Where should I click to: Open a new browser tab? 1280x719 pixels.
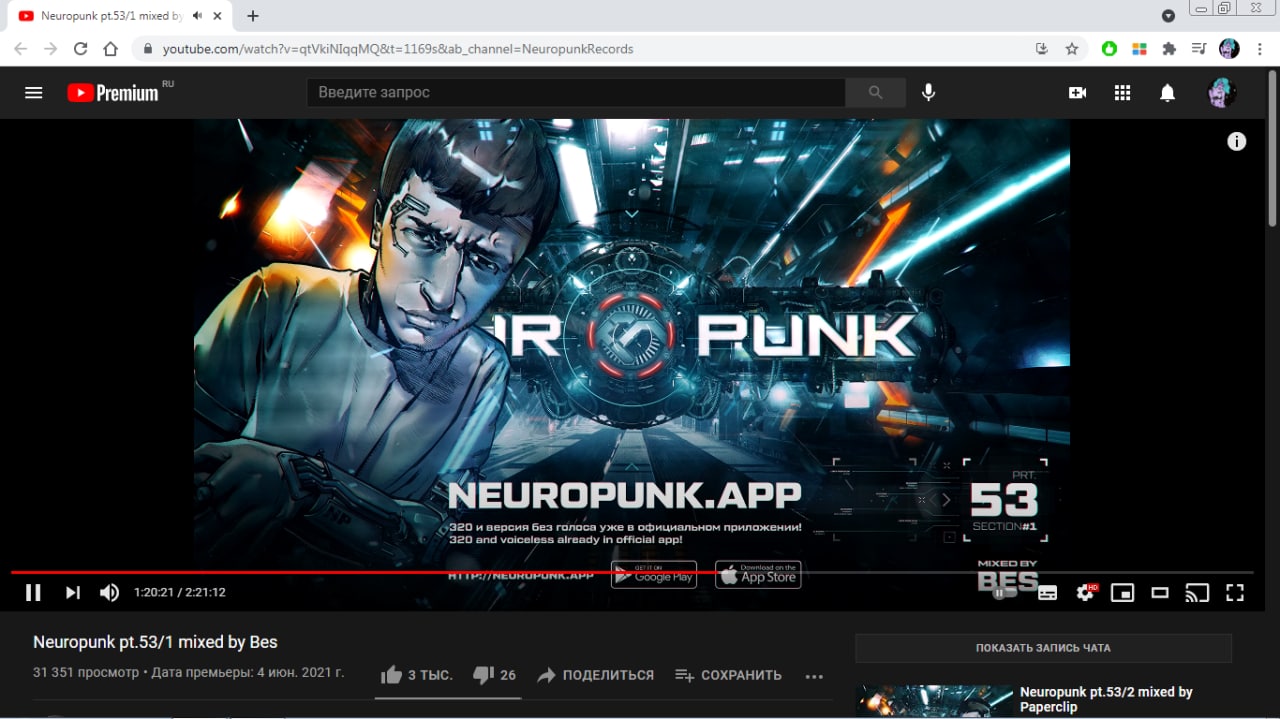(x=253, y=16)
